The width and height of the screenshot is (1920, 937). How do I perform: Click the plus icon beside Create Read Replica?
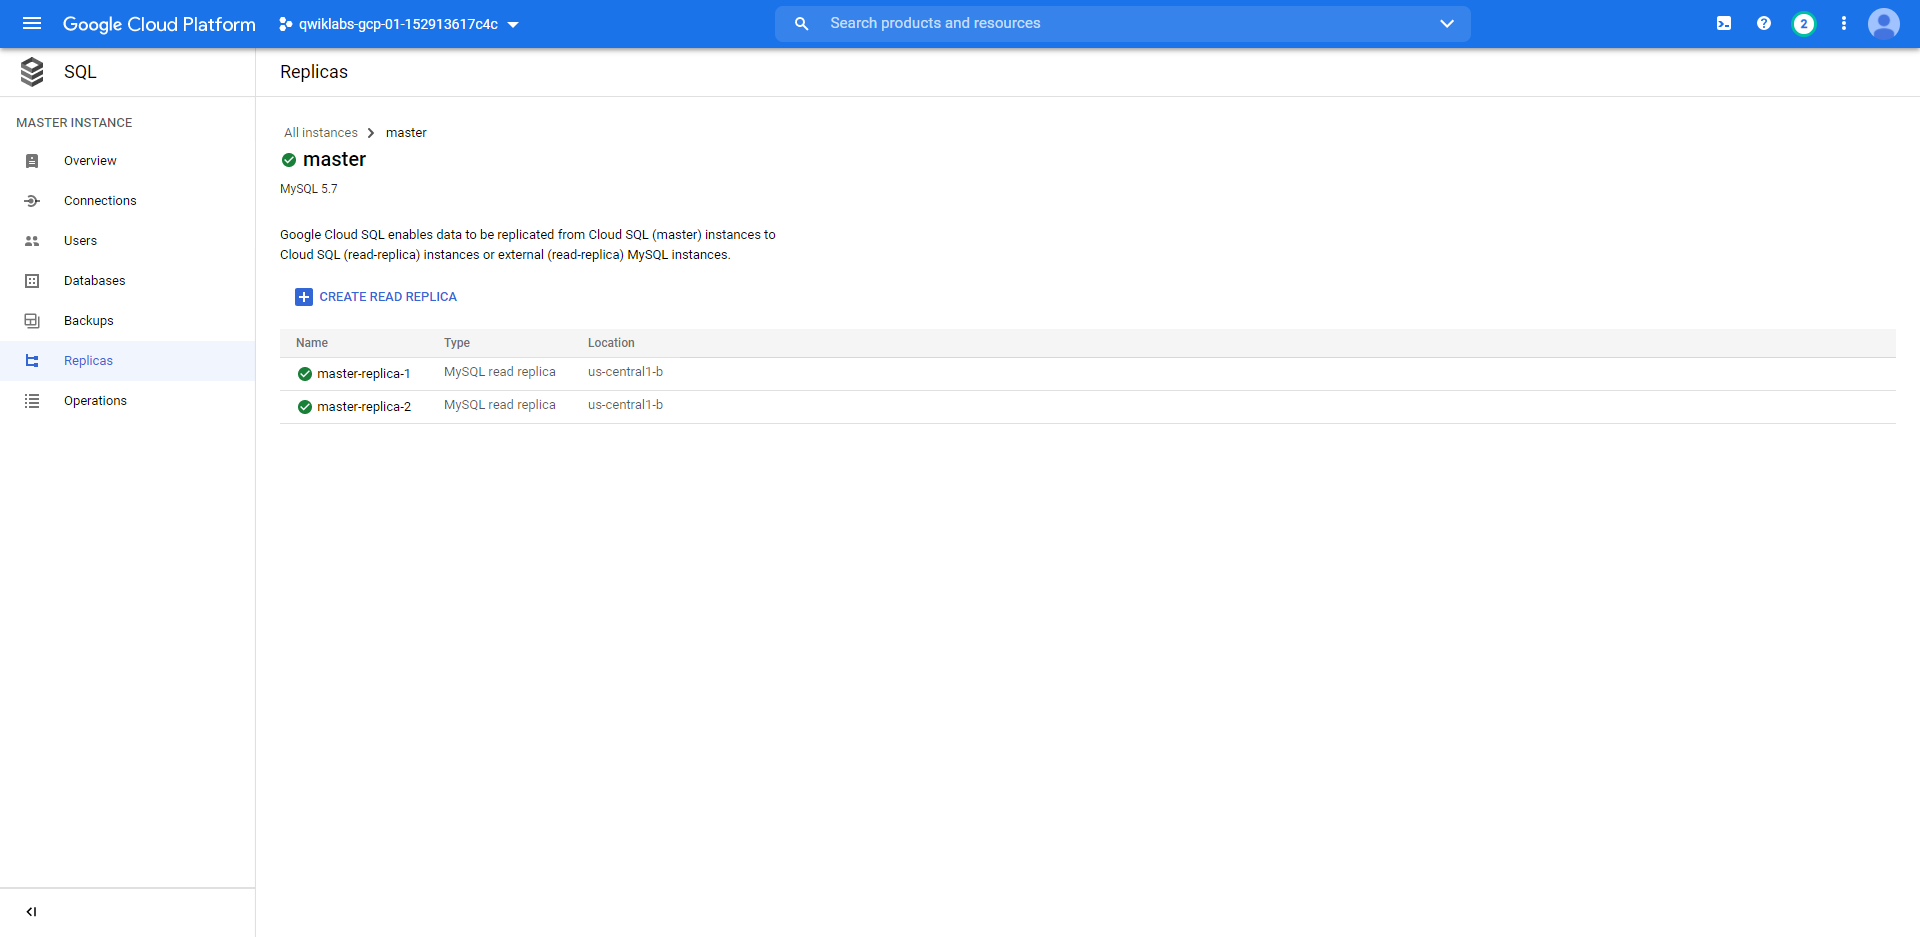coord(304,297)
